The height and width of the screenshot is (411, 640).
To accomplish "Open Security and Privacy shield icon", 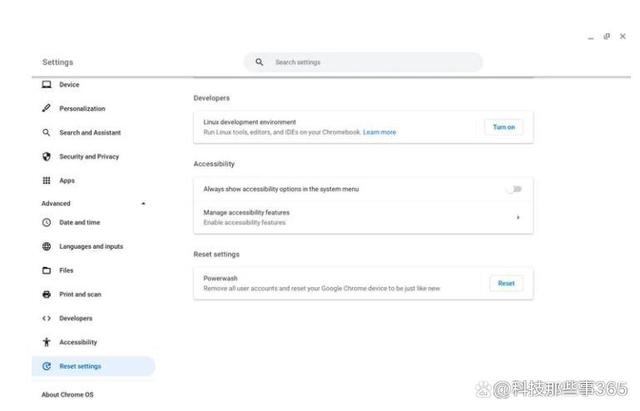I will point(47,156).
